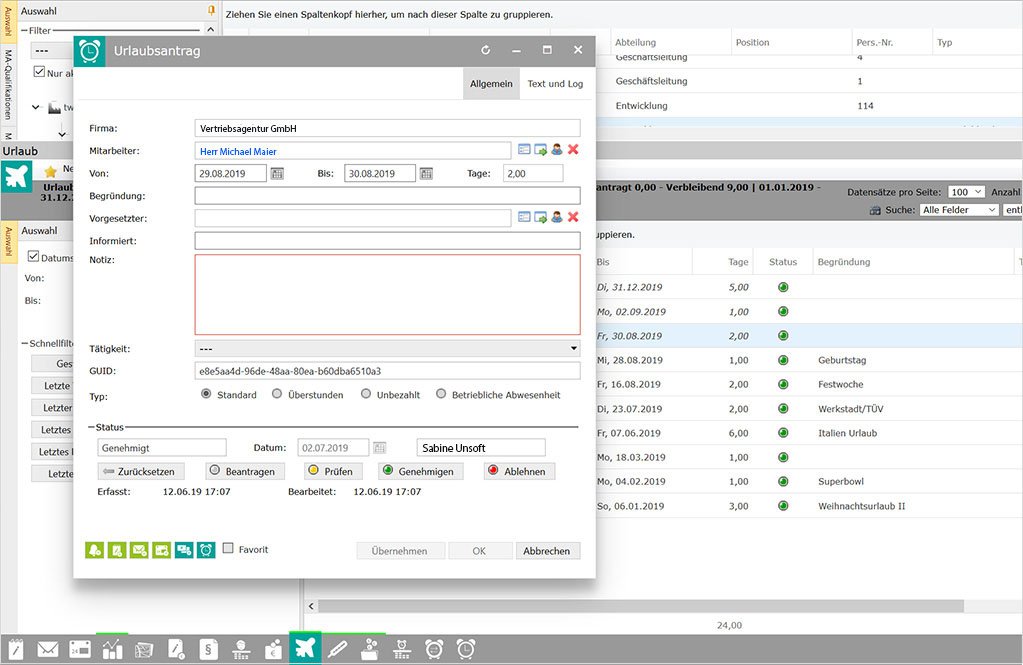This screenshot has height=665, width=1023.
Task: Open the calendar picker for Von date
Action: pyautogui.click(x=277, y=174)
